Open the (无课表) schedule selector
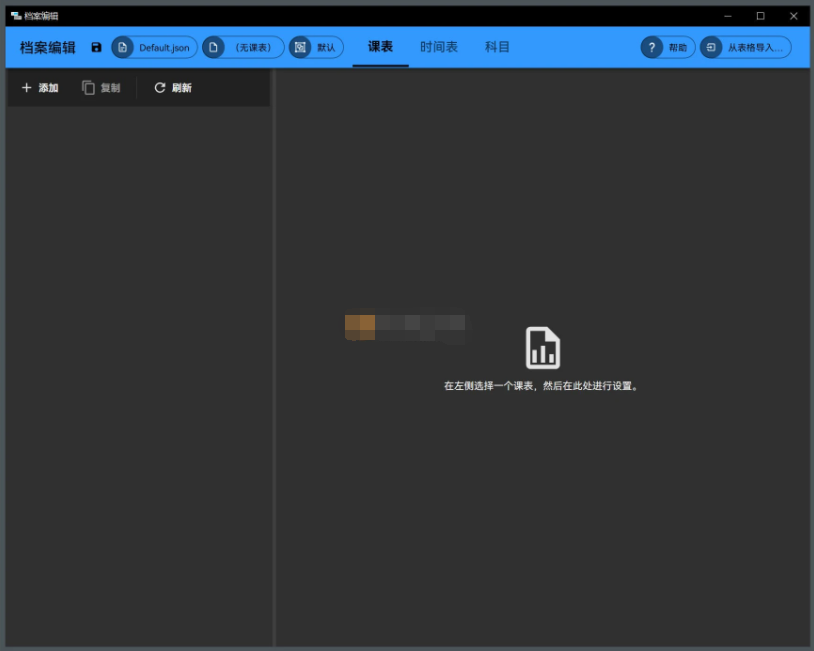The width and height of the screenshot is (814, 651). tap(241, 46)
